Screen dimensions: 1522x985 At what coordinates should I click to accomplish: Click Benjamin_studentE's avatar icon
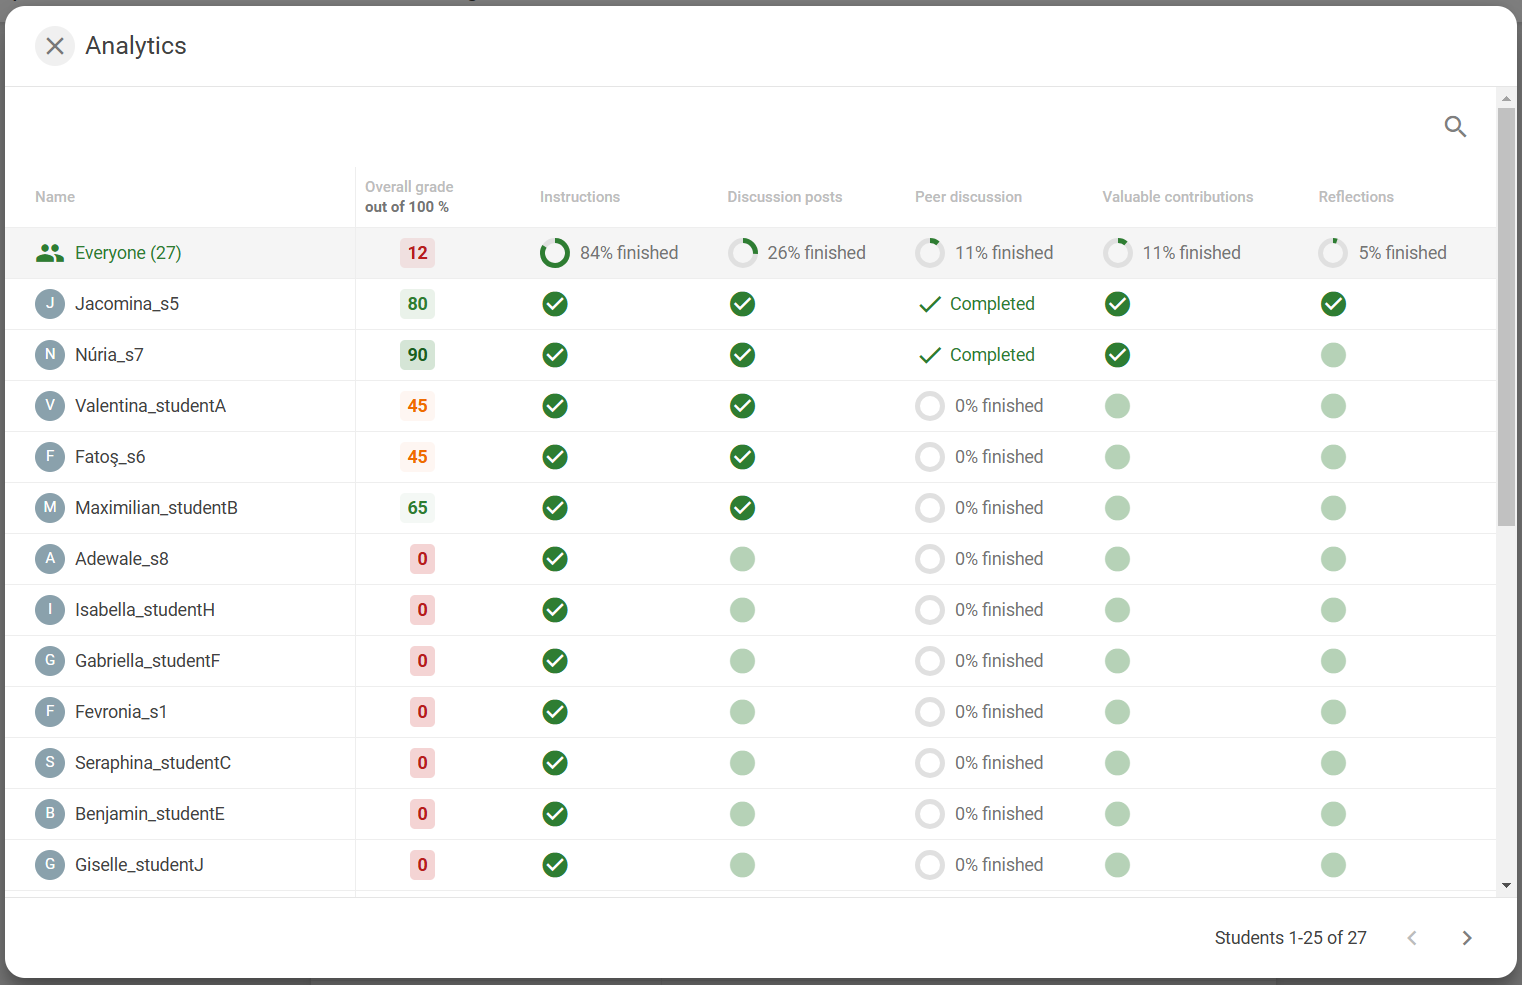tap(50, 814)
